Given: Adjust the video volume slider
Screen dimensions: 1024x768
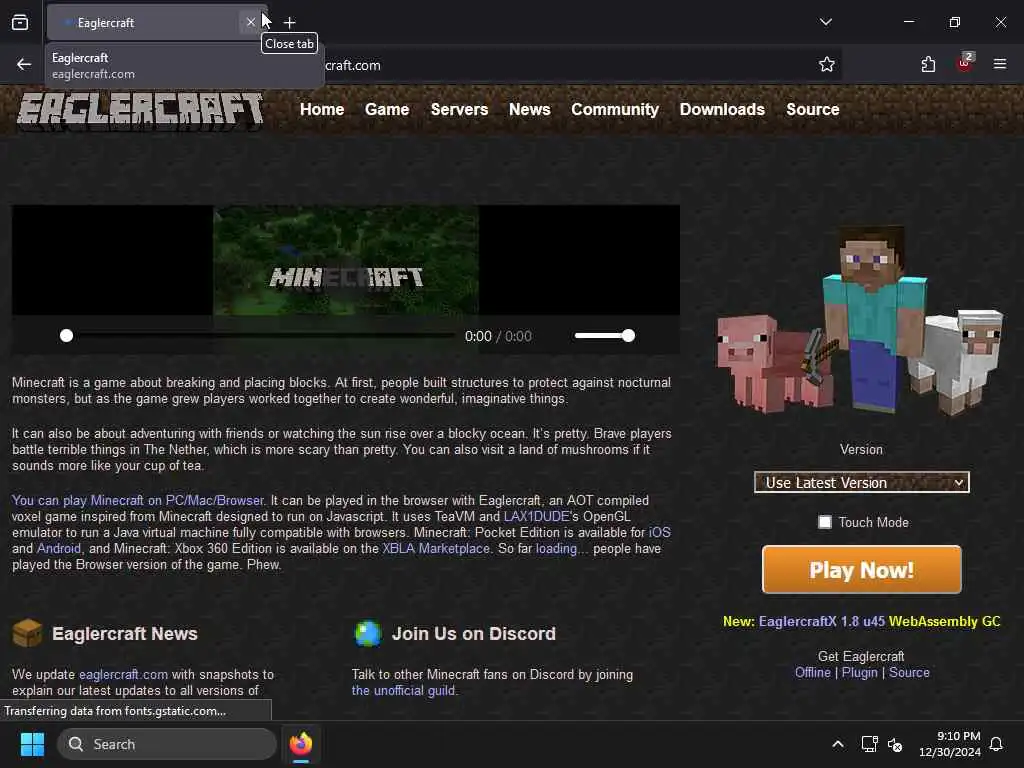Looking at the screenshot, I should (x=604, y=336).
